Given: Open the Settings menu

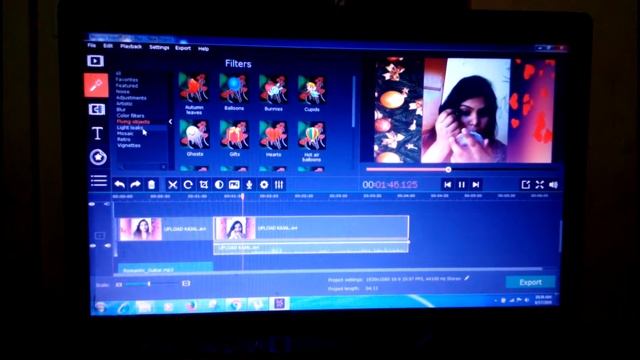Looking at the screenshot, I should (159, 47).
